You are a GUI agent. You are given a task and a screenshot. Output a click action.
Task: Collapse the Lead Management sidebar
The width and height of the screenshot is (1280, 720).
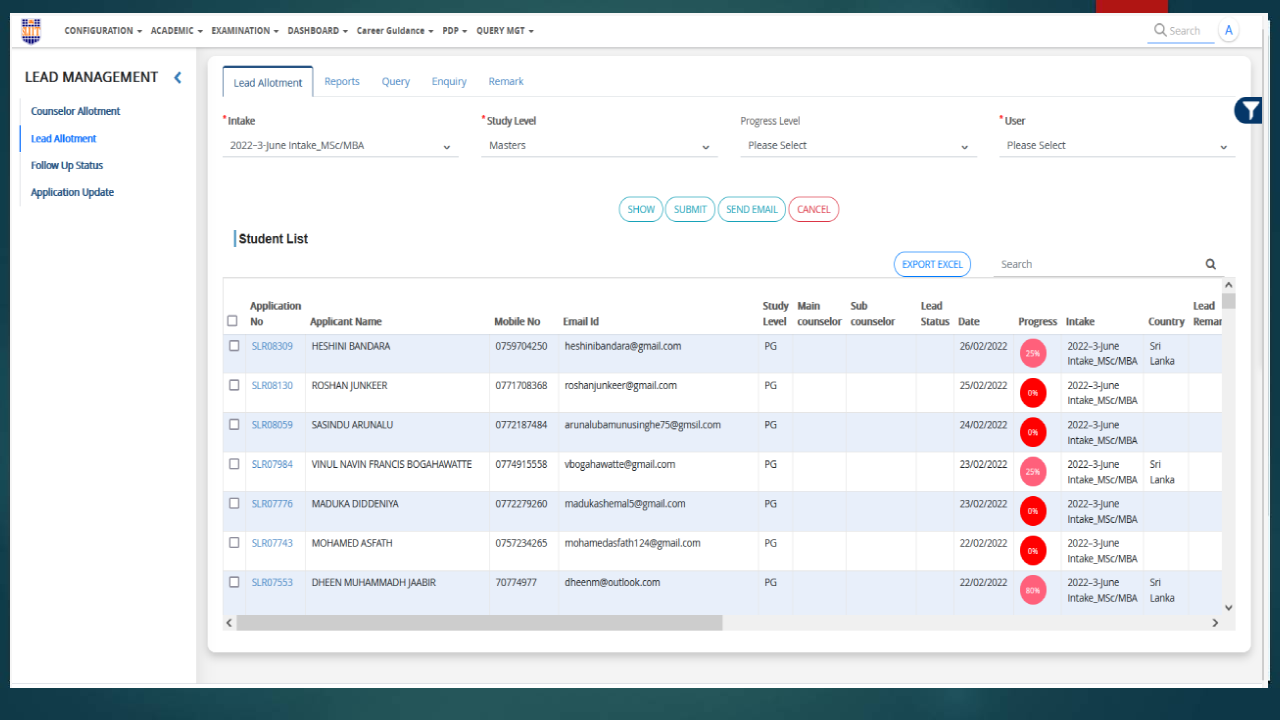[x=177, y=77]
